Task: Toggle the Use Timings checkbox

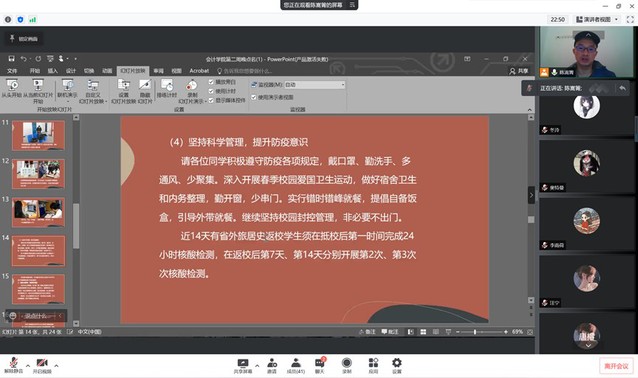Action: click(211, 91)
